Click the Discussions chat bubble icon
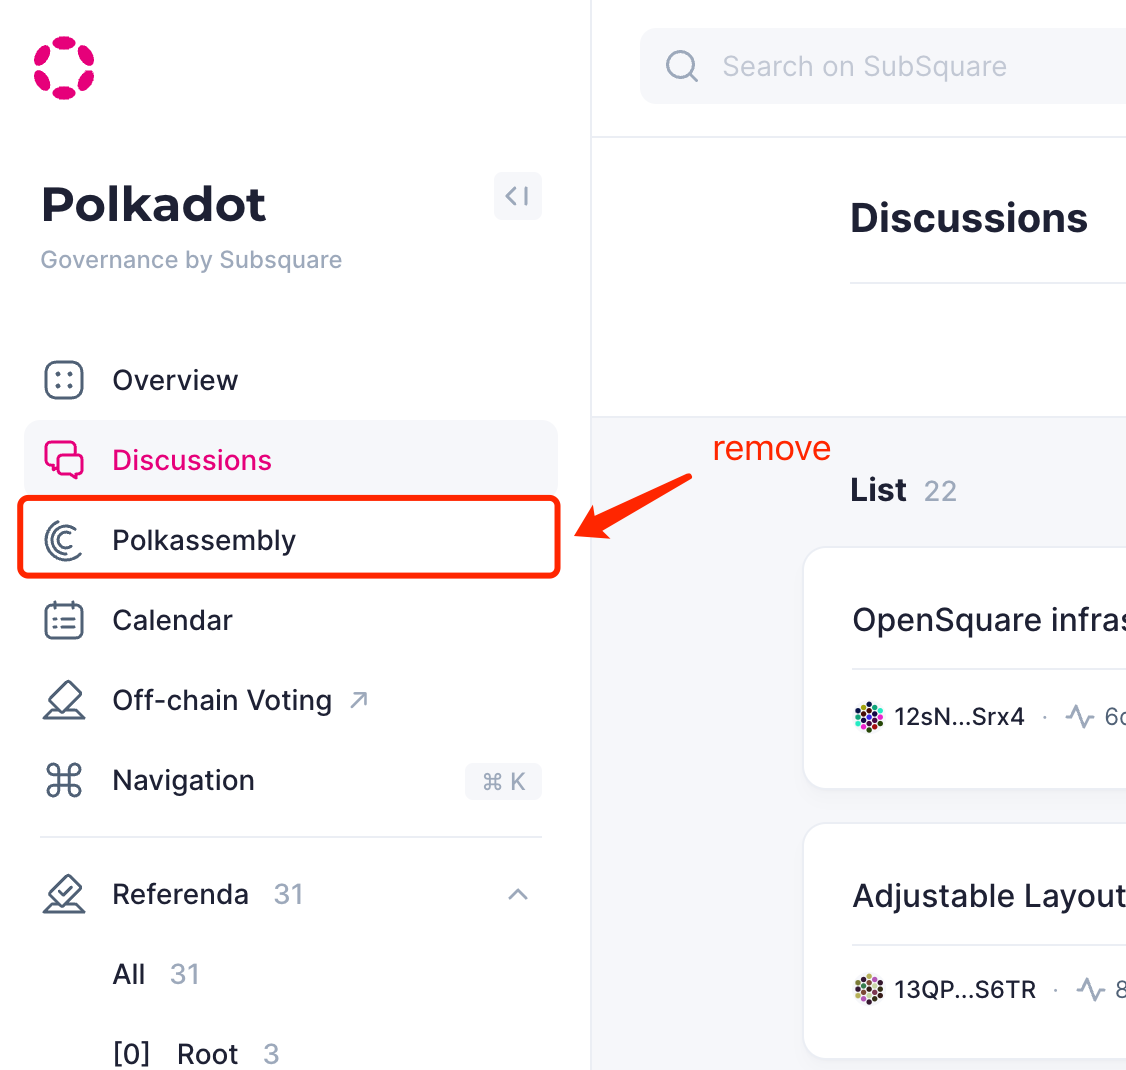 point(64,459)
